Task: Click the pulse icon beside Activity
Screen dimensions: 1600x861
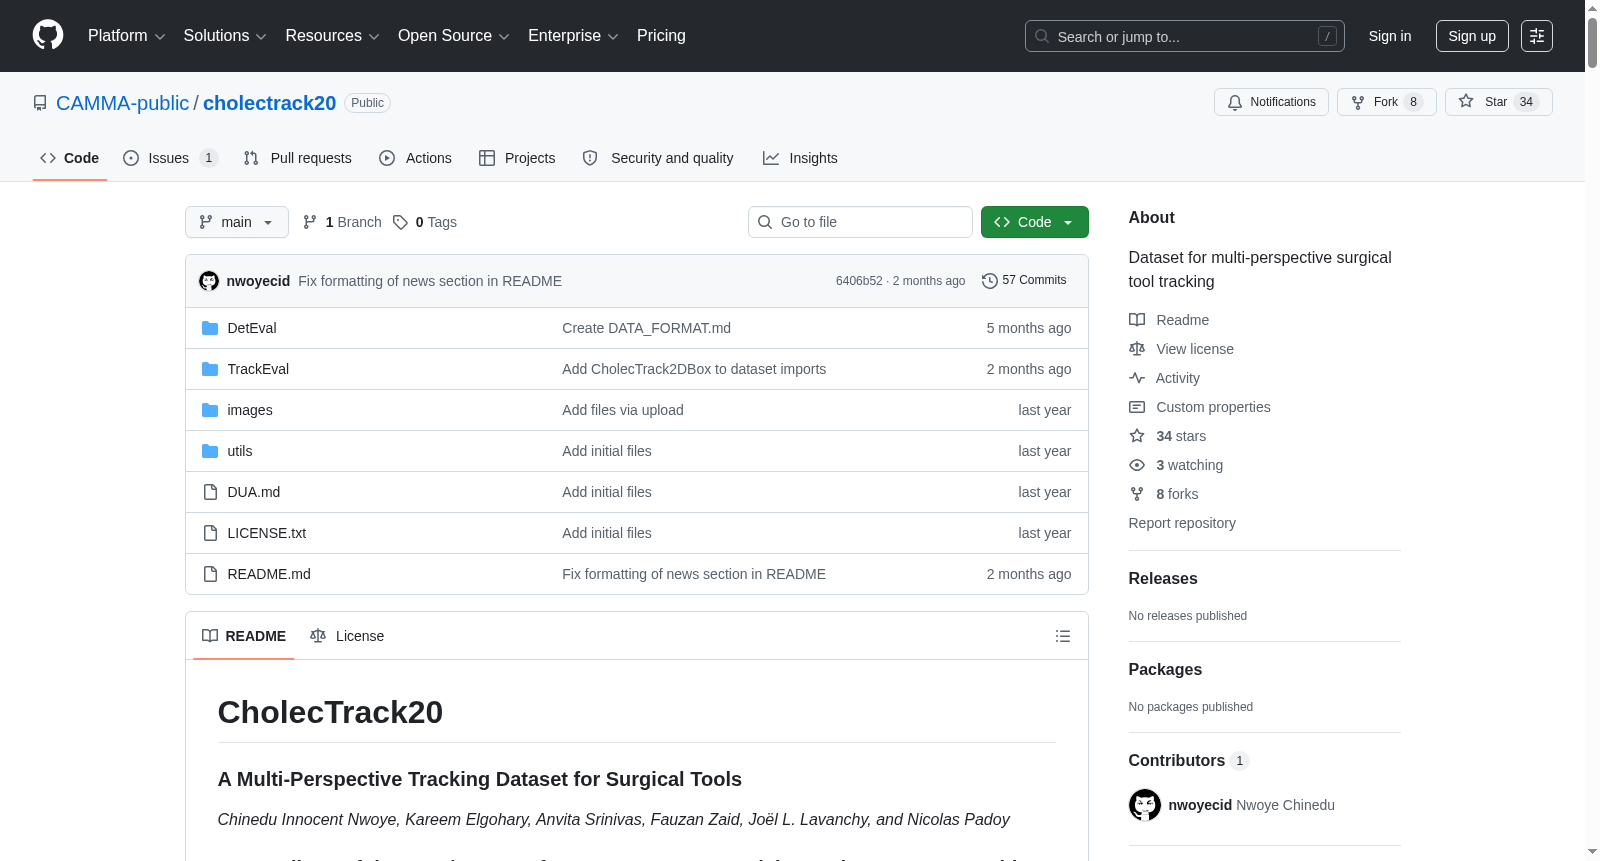Action: (x=1137, y=378)
